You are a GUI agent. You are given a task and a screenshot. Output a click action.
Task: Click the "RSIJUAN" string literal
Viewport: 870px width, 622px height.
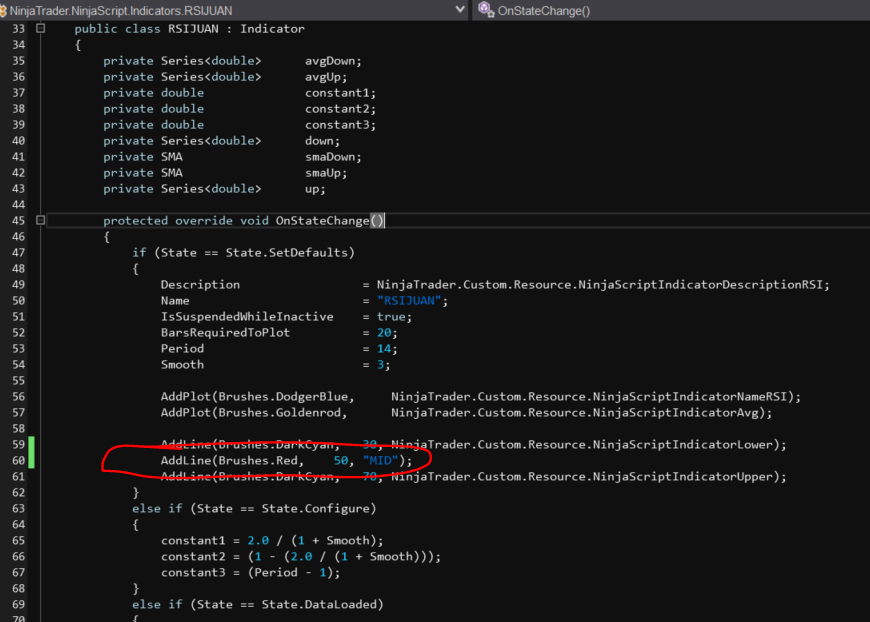pyautogui.click(x=409, y=301)
